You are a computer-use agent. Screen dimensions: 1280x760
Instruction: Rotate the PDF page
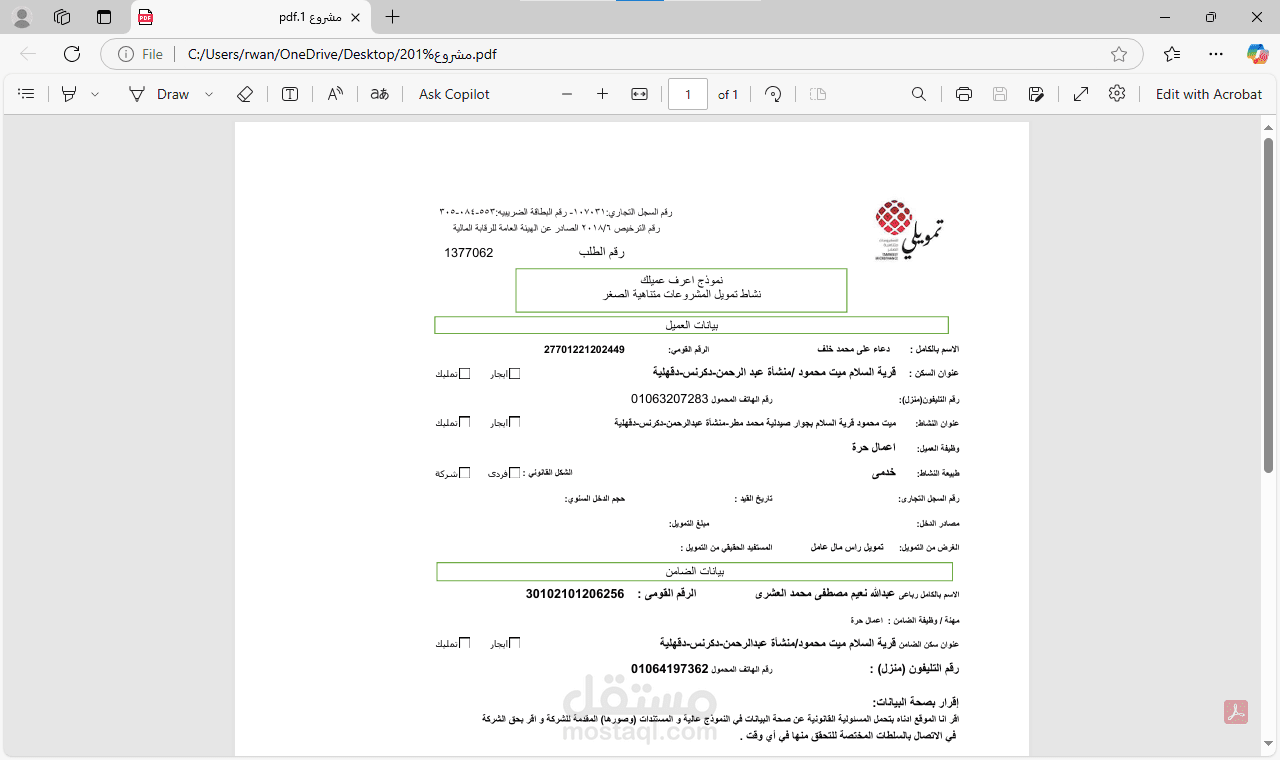click(x=773, y=94)
